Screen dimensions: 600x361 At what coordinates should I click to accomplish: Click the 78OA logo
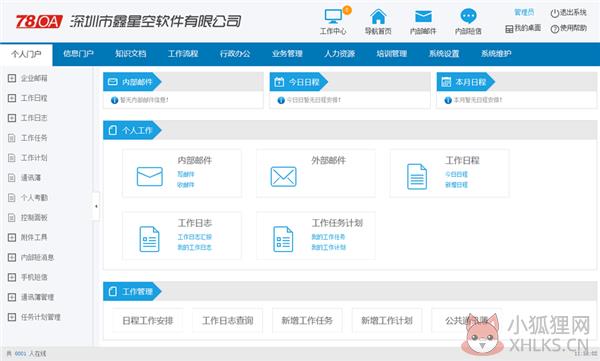coord(39,21)
